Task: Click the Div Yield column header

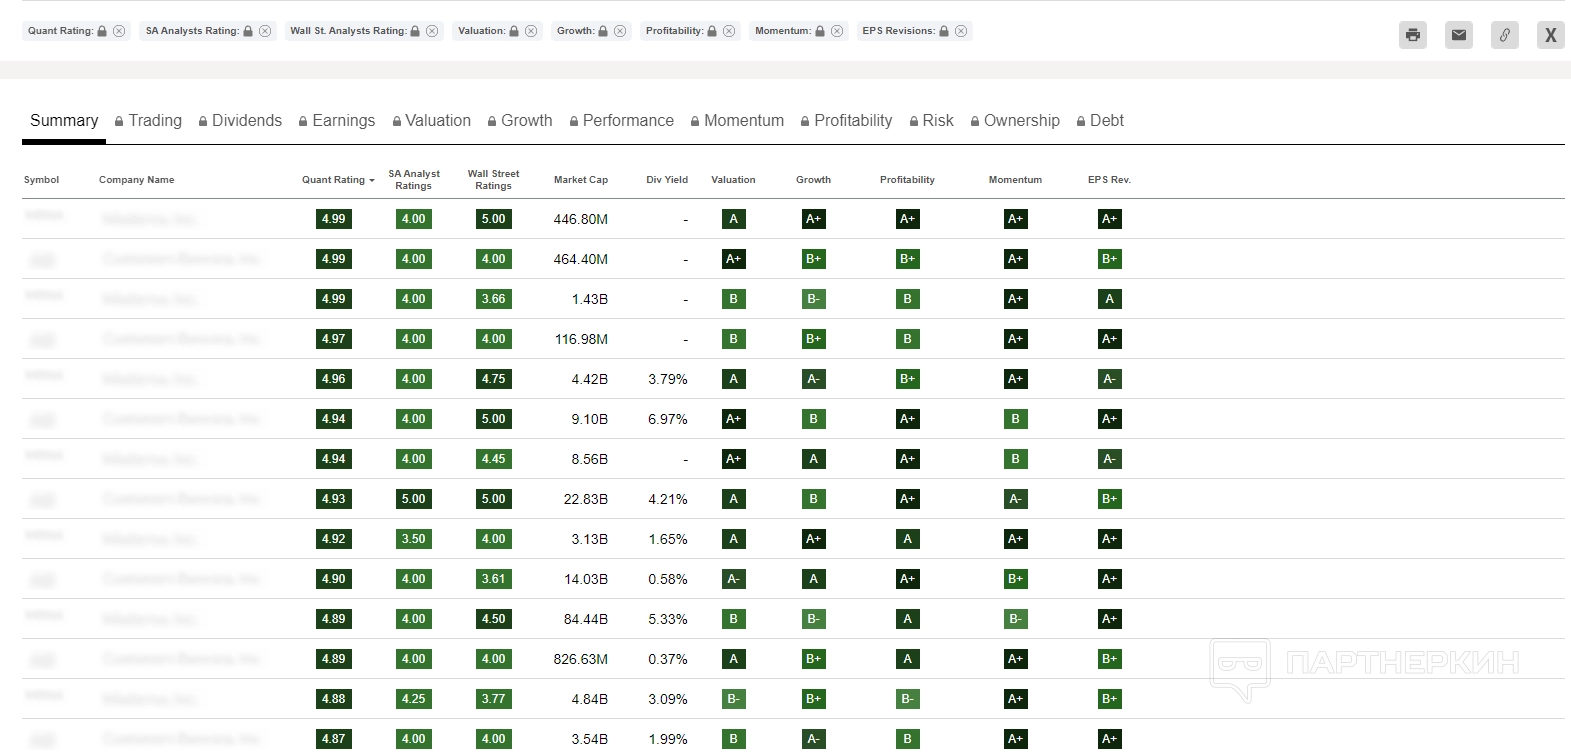Action: point(666,180)
